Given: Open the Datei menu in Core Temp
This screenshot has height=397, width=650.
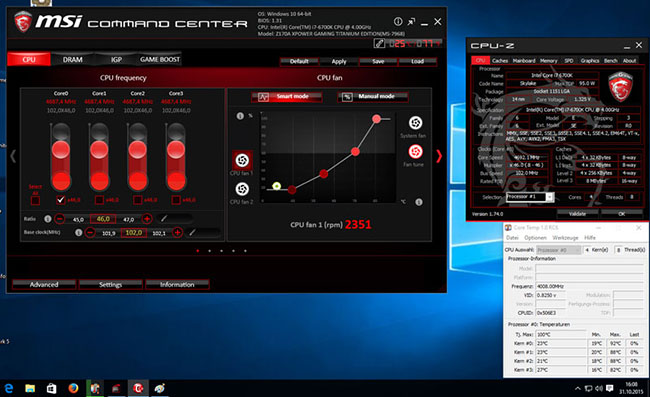Looking at the screenshot, I should point(512,238).
